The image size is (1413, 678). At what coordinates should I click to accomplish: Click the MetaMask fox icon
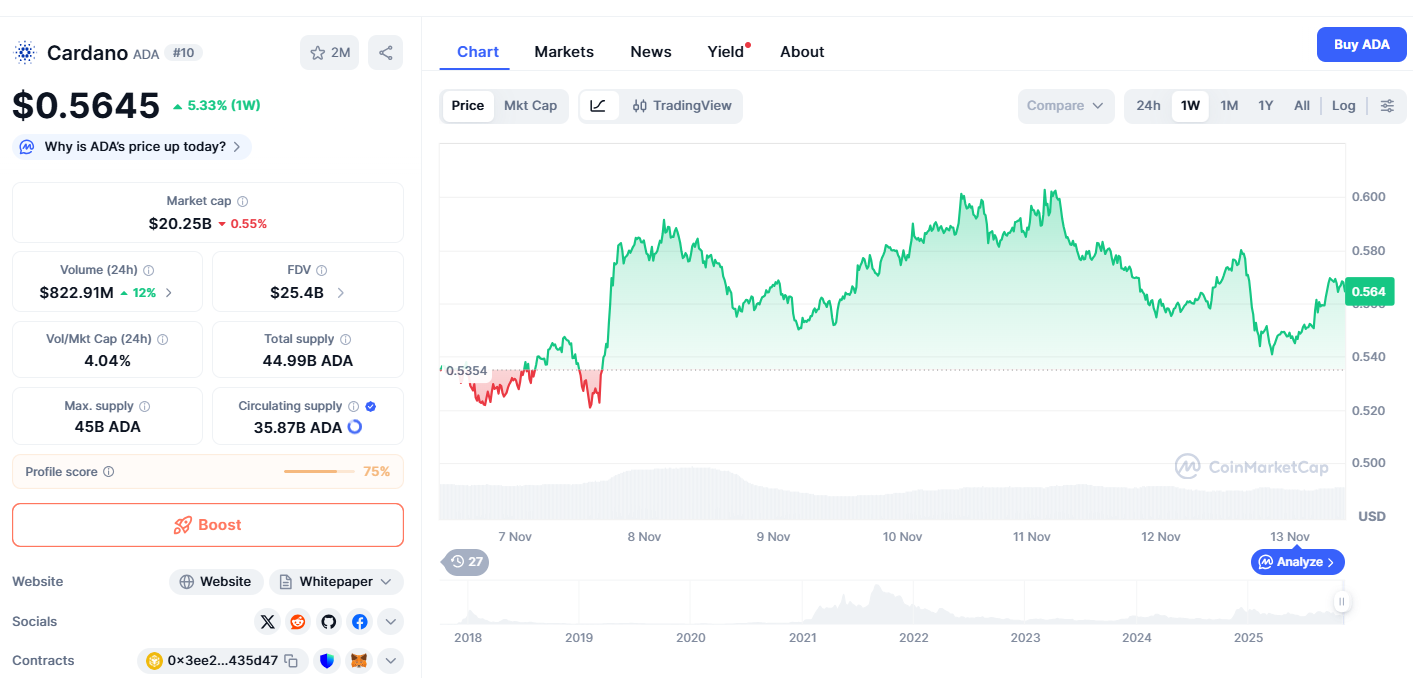point(357,661)
